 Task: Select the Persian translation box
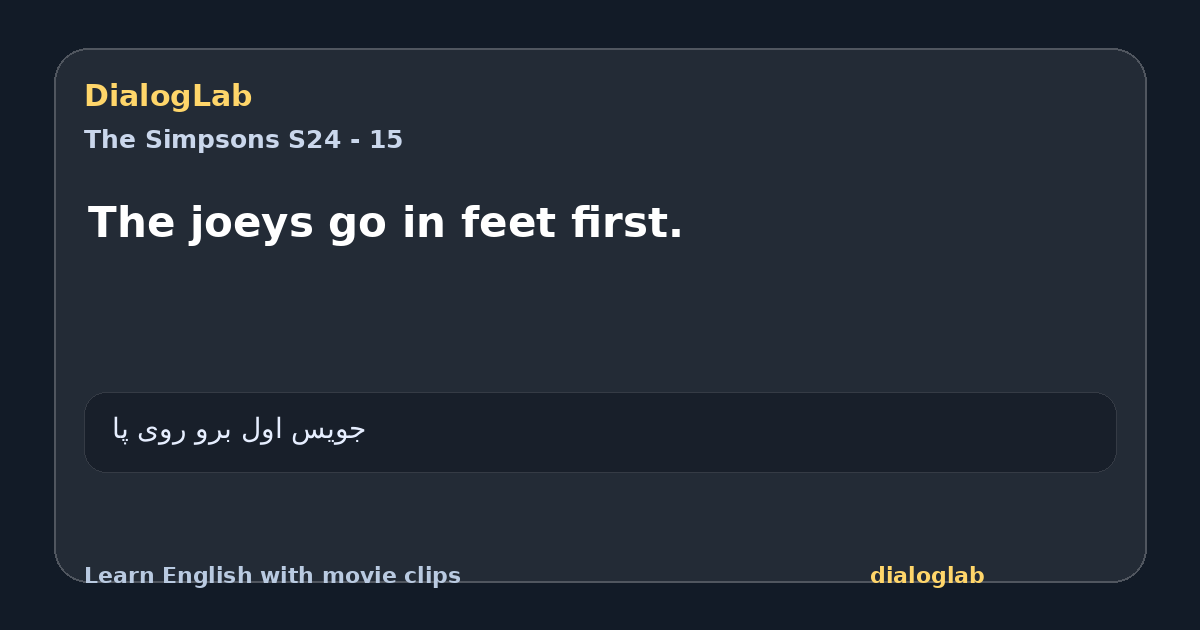pos(600,432)
